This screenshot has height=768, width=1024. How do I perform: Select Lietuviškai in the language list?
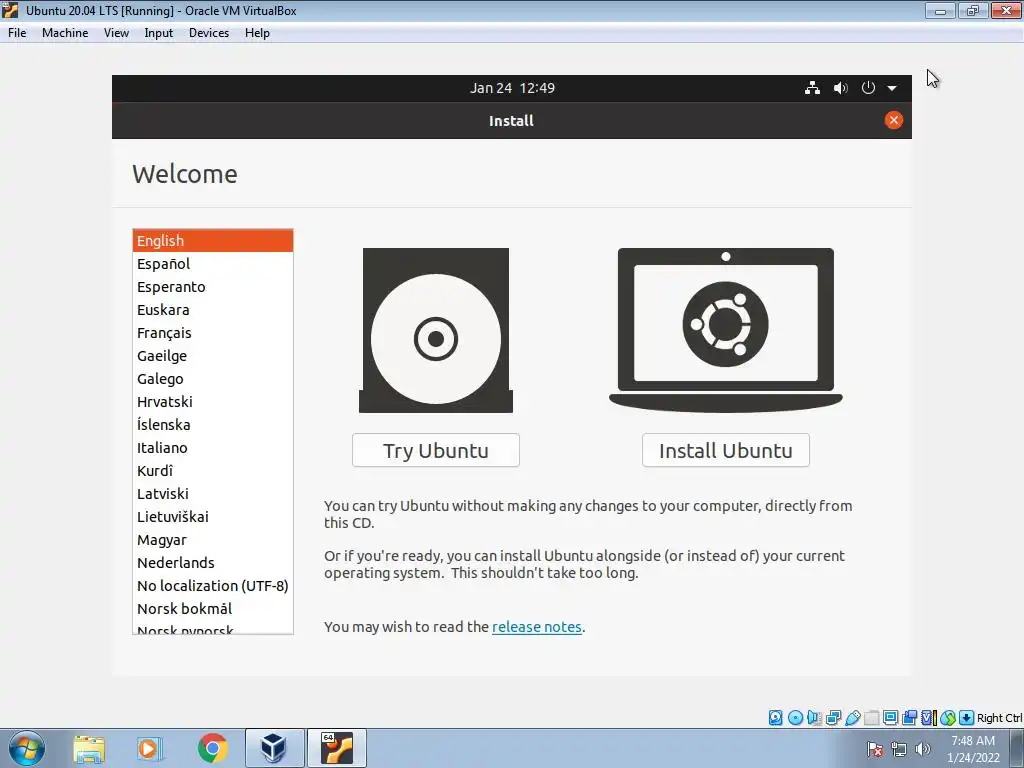(x=213, y=517)
